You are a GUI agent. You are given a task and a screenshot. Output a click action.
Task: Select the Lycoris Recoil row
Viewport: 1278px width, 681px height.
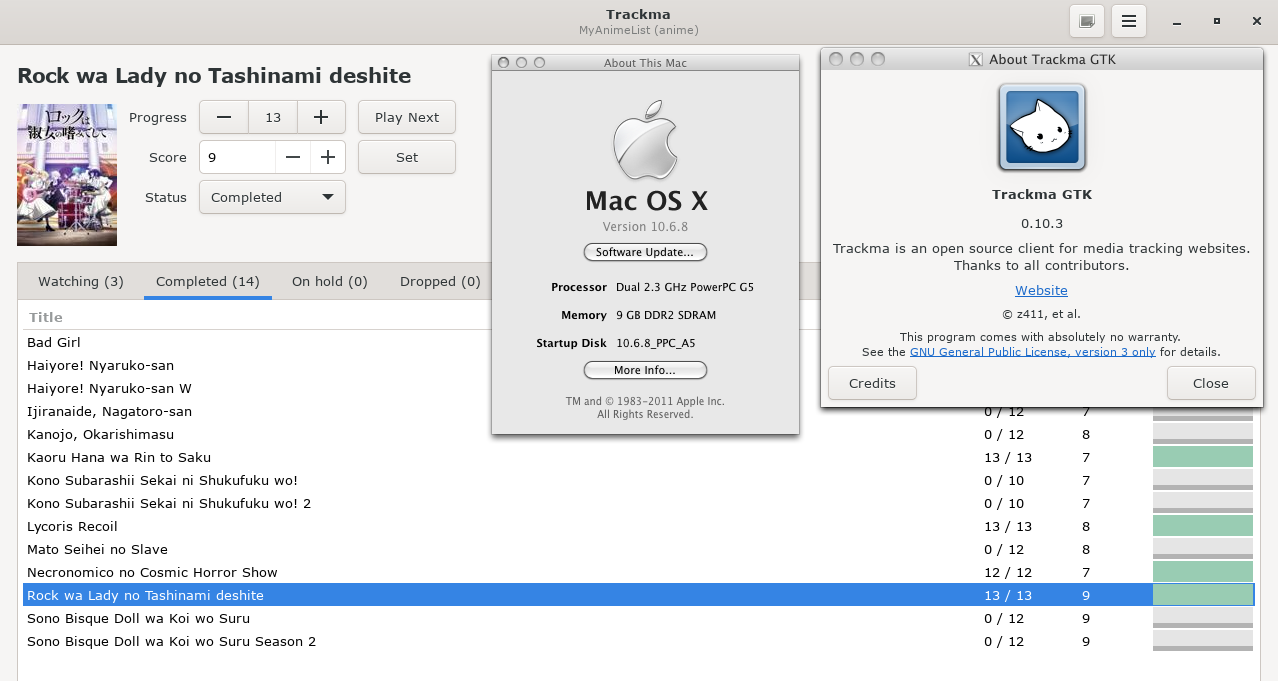click(x=638, y=526)
